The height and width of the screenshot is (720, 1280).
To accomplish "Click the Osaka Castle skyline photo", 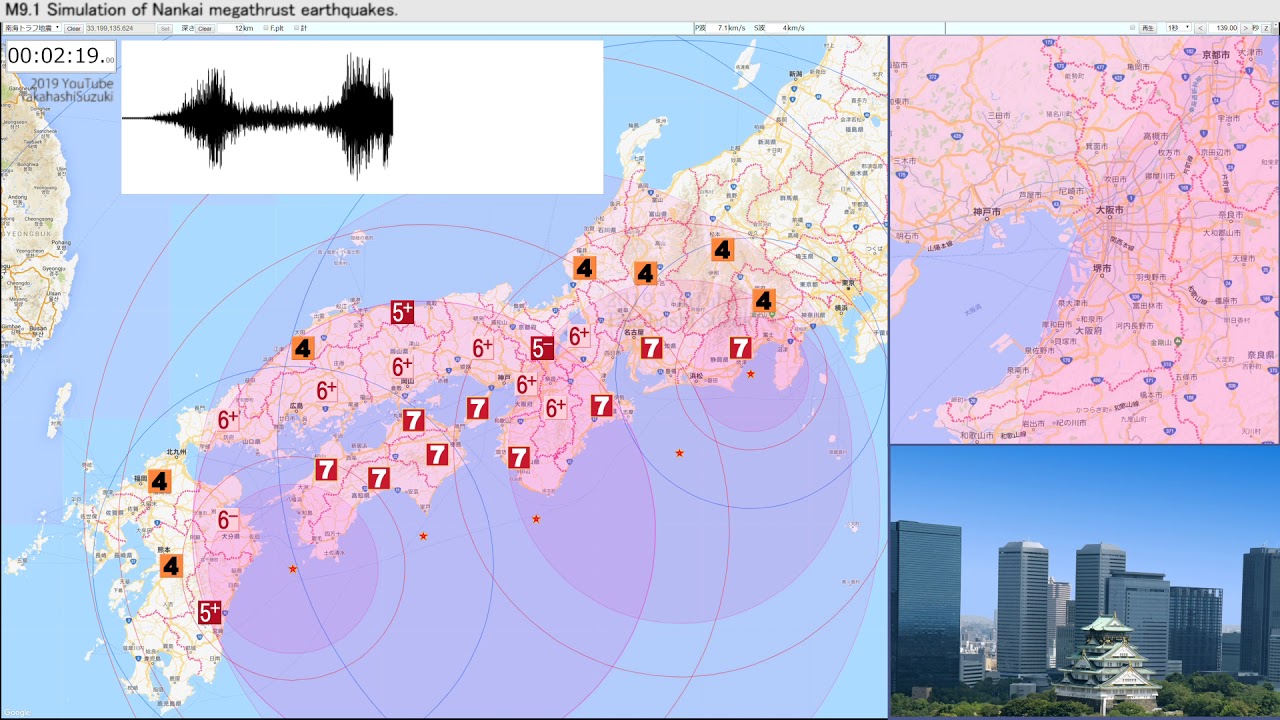I will coord(1084,582).
